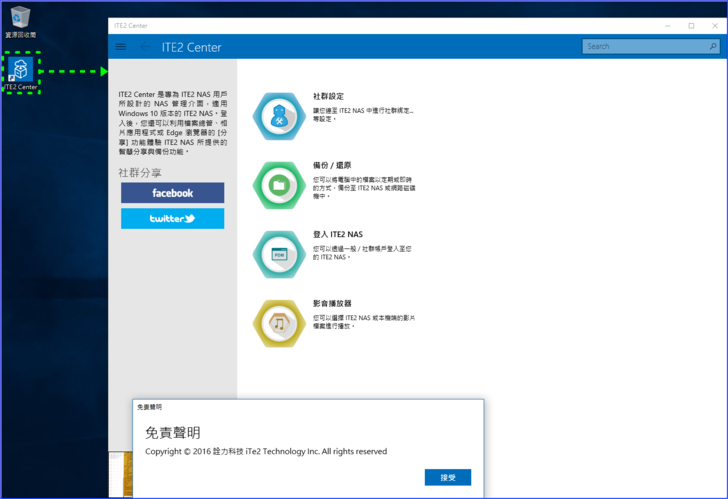Open the hamburger navigation menu
Screen dimensions: 728x499
(121, 47)
